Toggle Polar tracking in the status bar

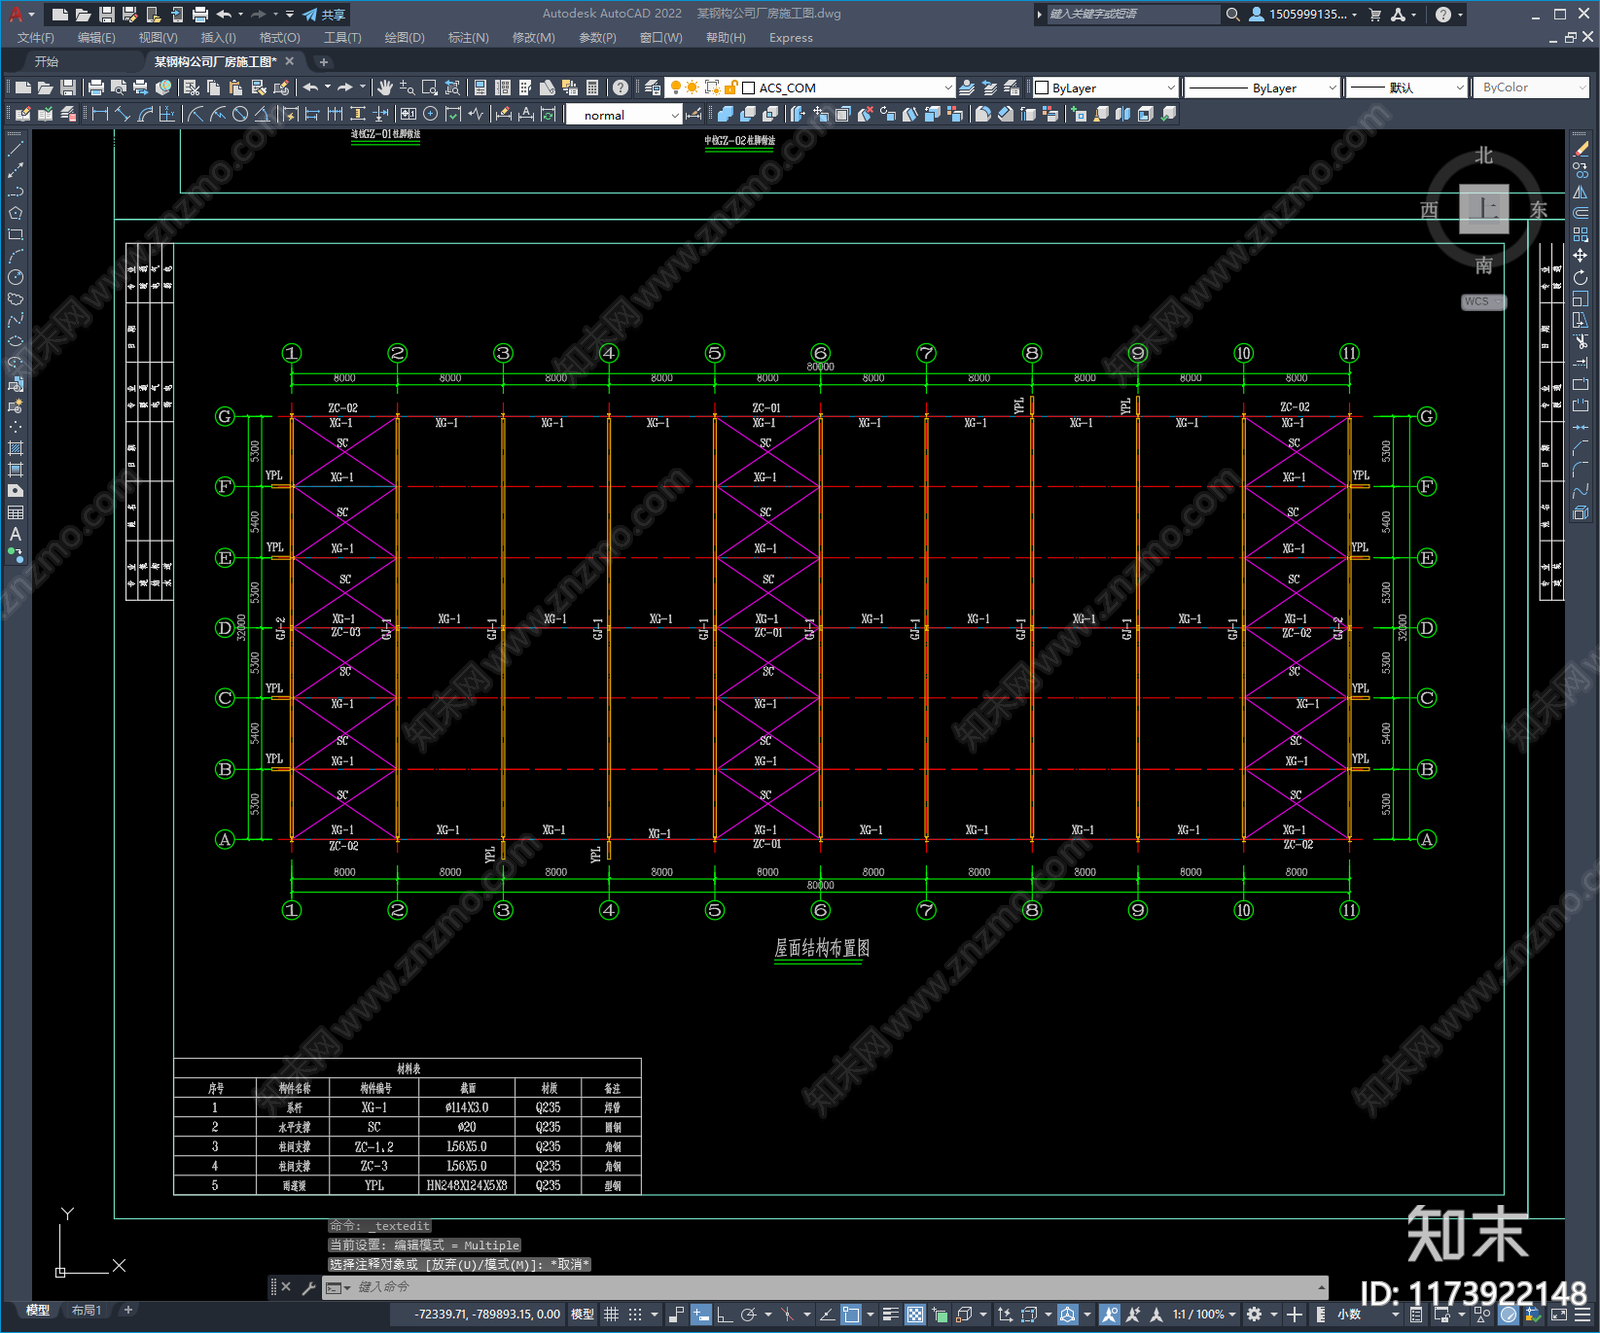(x=748, y=1314)
